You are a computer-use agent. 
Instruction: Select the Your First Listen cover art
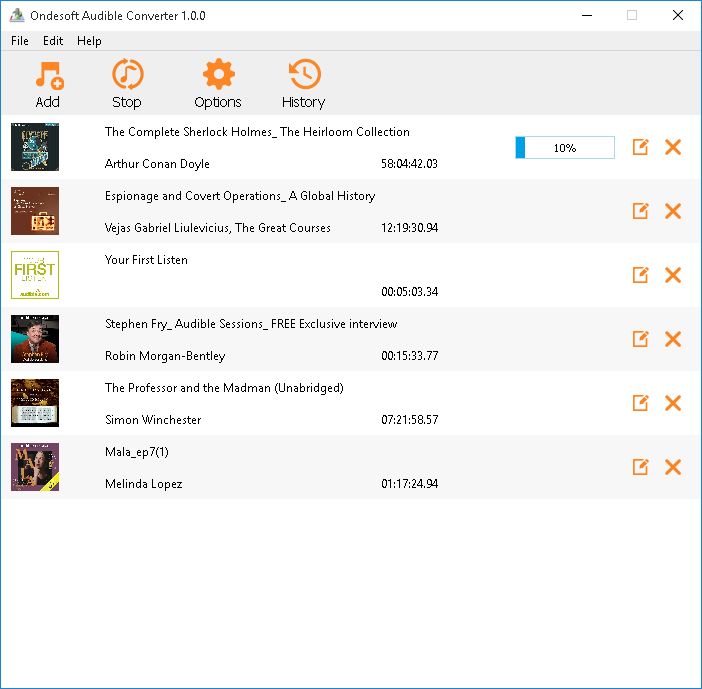click(x=35, y=275)
